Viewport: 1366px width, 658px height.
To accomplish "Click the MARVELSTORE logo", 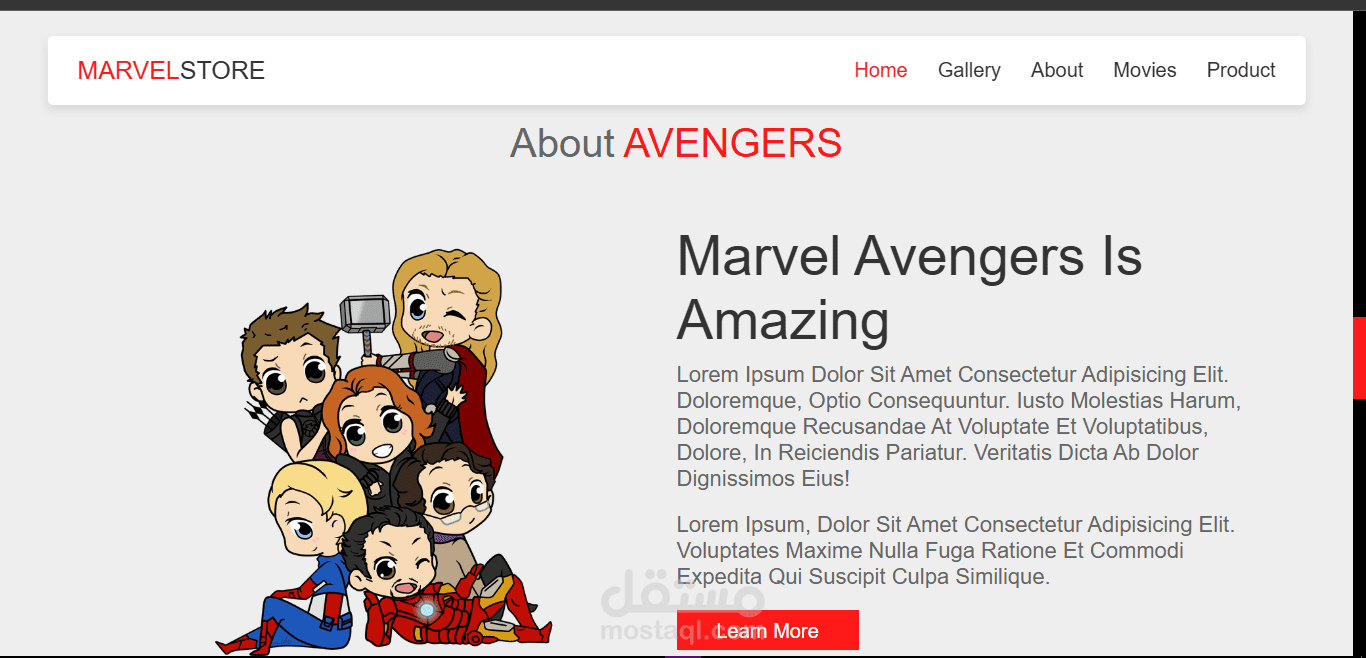I will click(171, 71).
